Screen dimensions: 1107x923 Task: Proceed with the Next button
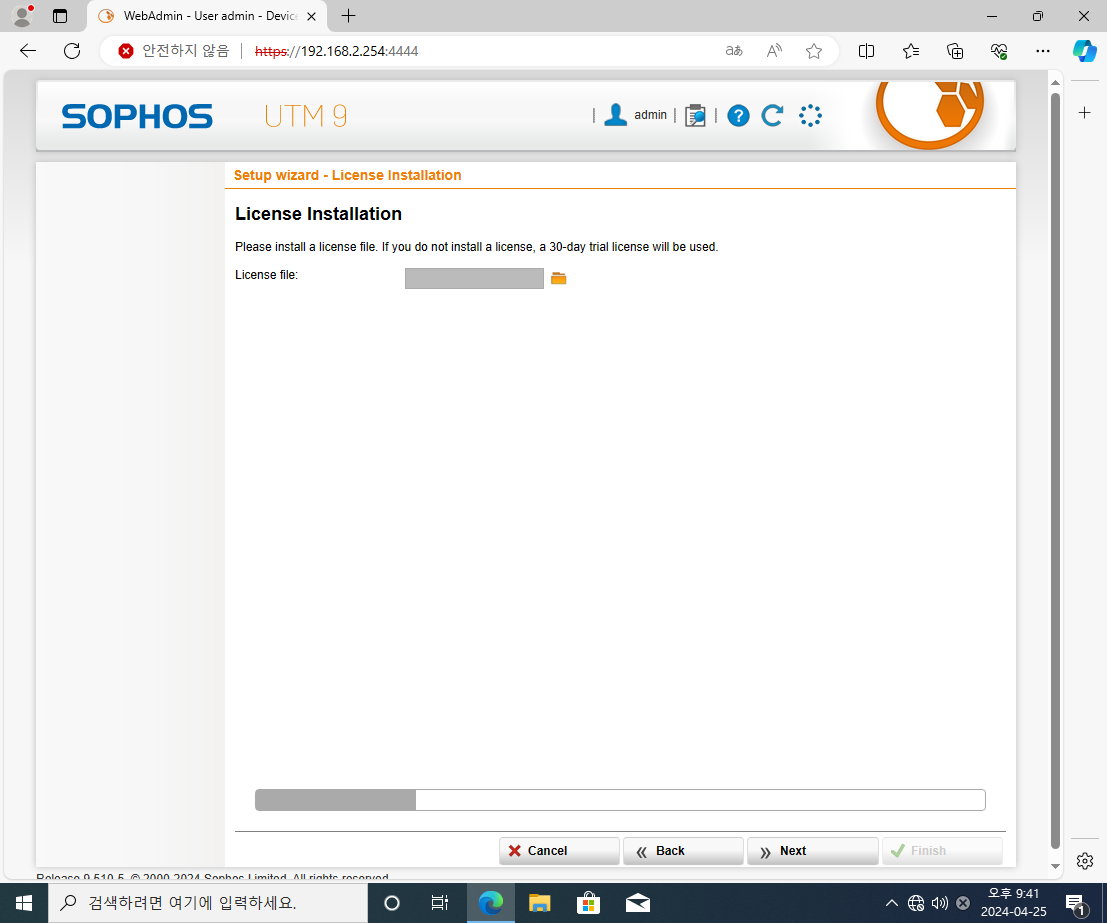pos(813,851)
